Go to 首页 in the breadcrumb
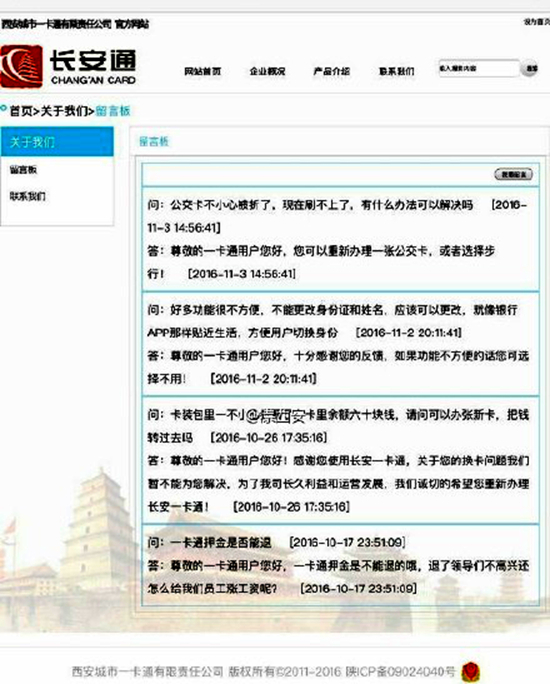This screenshot has width=550, height=684. (x=20, y=111)
